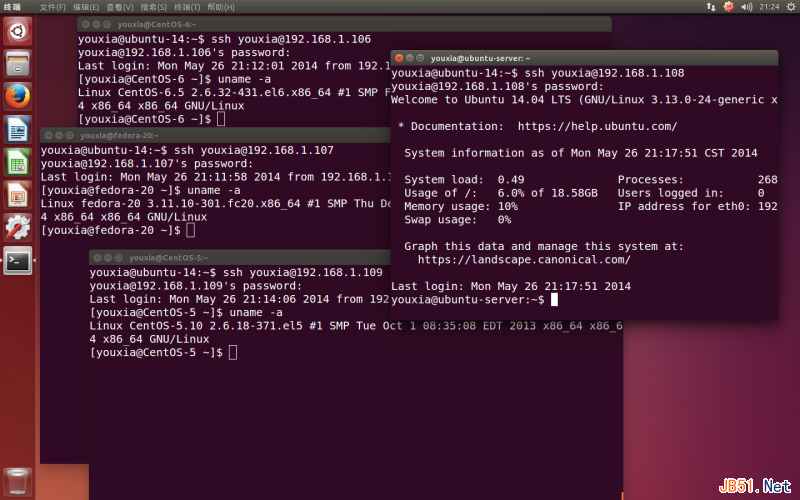
Task: Click 'Linux CentOS-6.5' uname output line
Action: tap(234, 92)
